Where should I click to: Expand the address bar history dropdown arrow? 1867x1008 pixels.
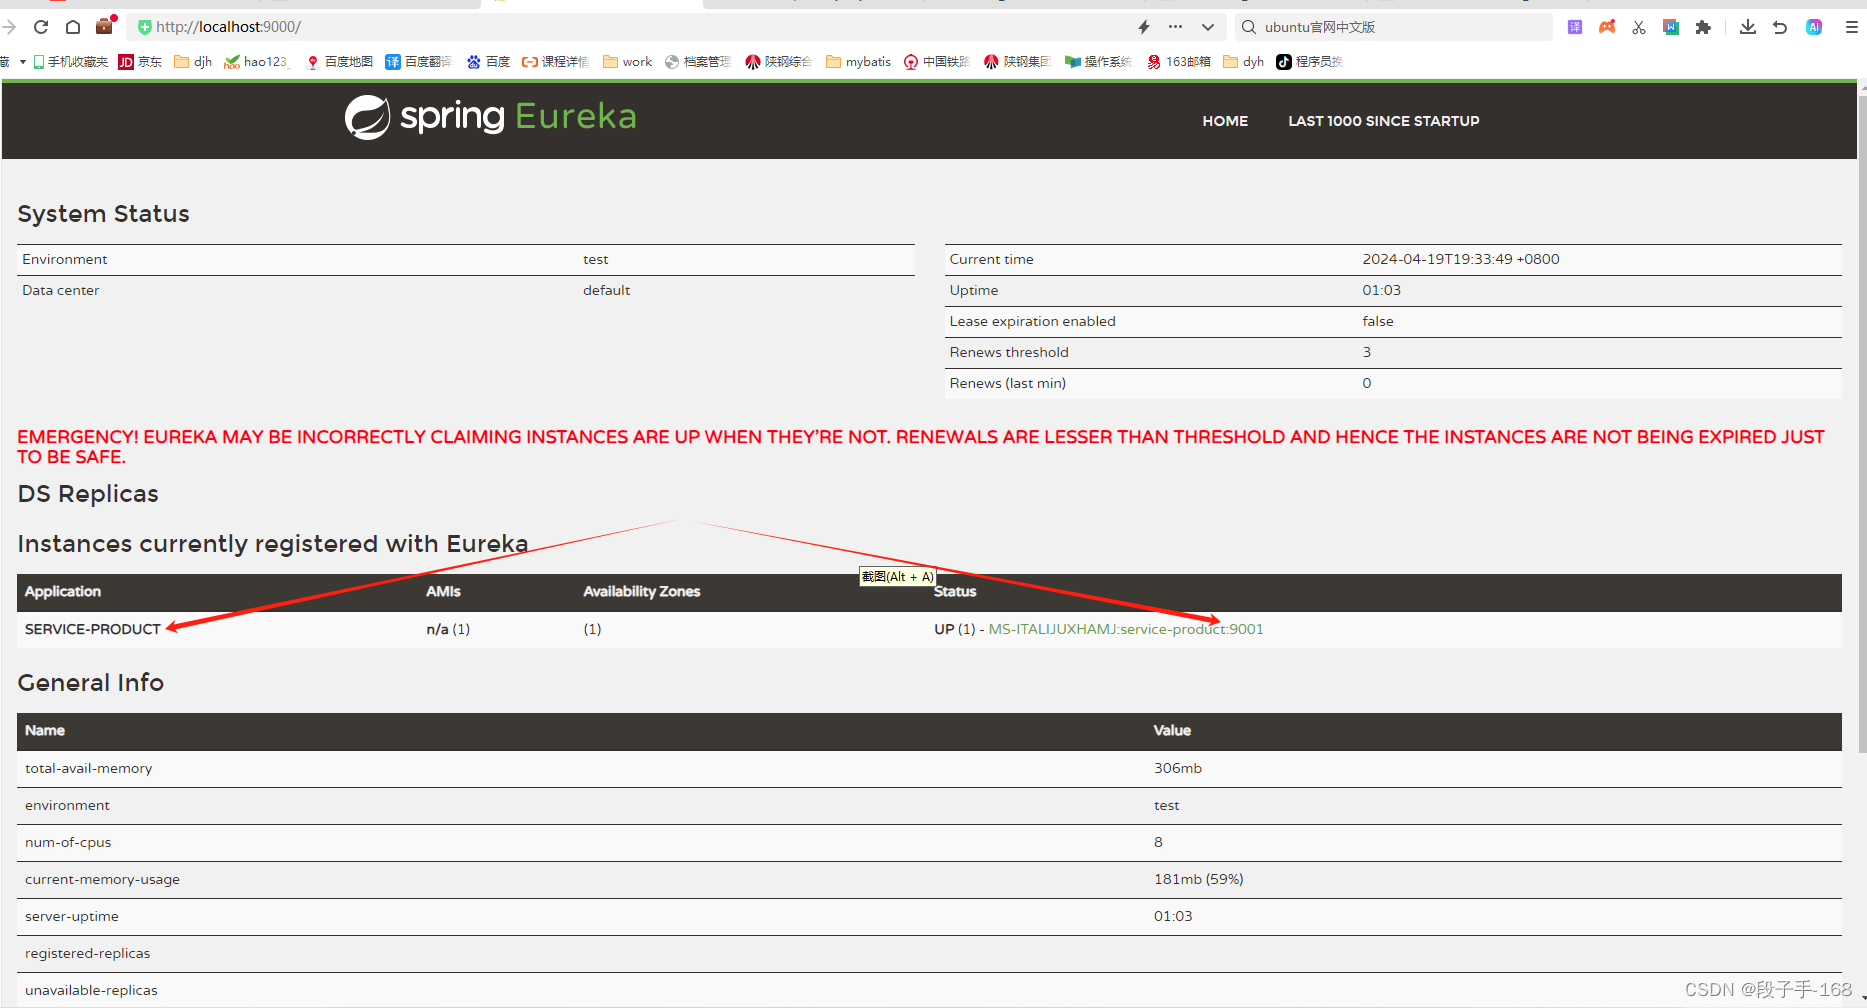pos(1208,27)
